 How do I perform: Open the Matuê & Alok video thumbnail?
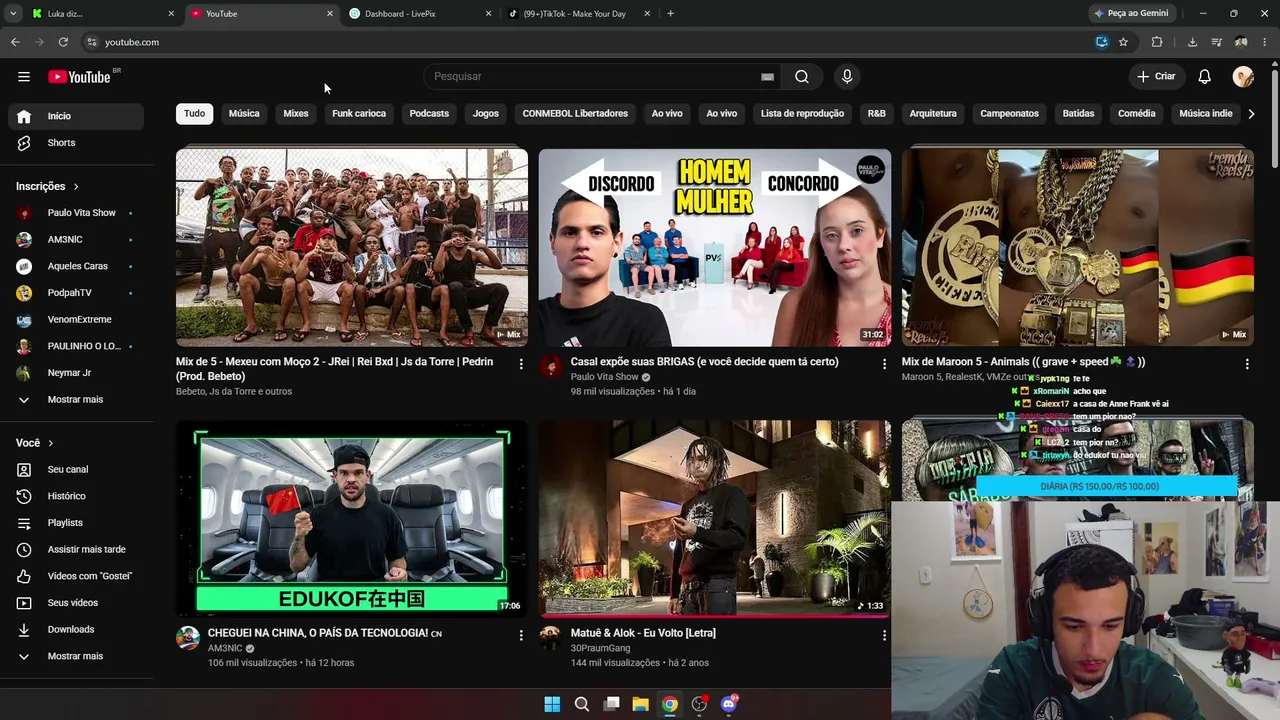coord(715,518)
